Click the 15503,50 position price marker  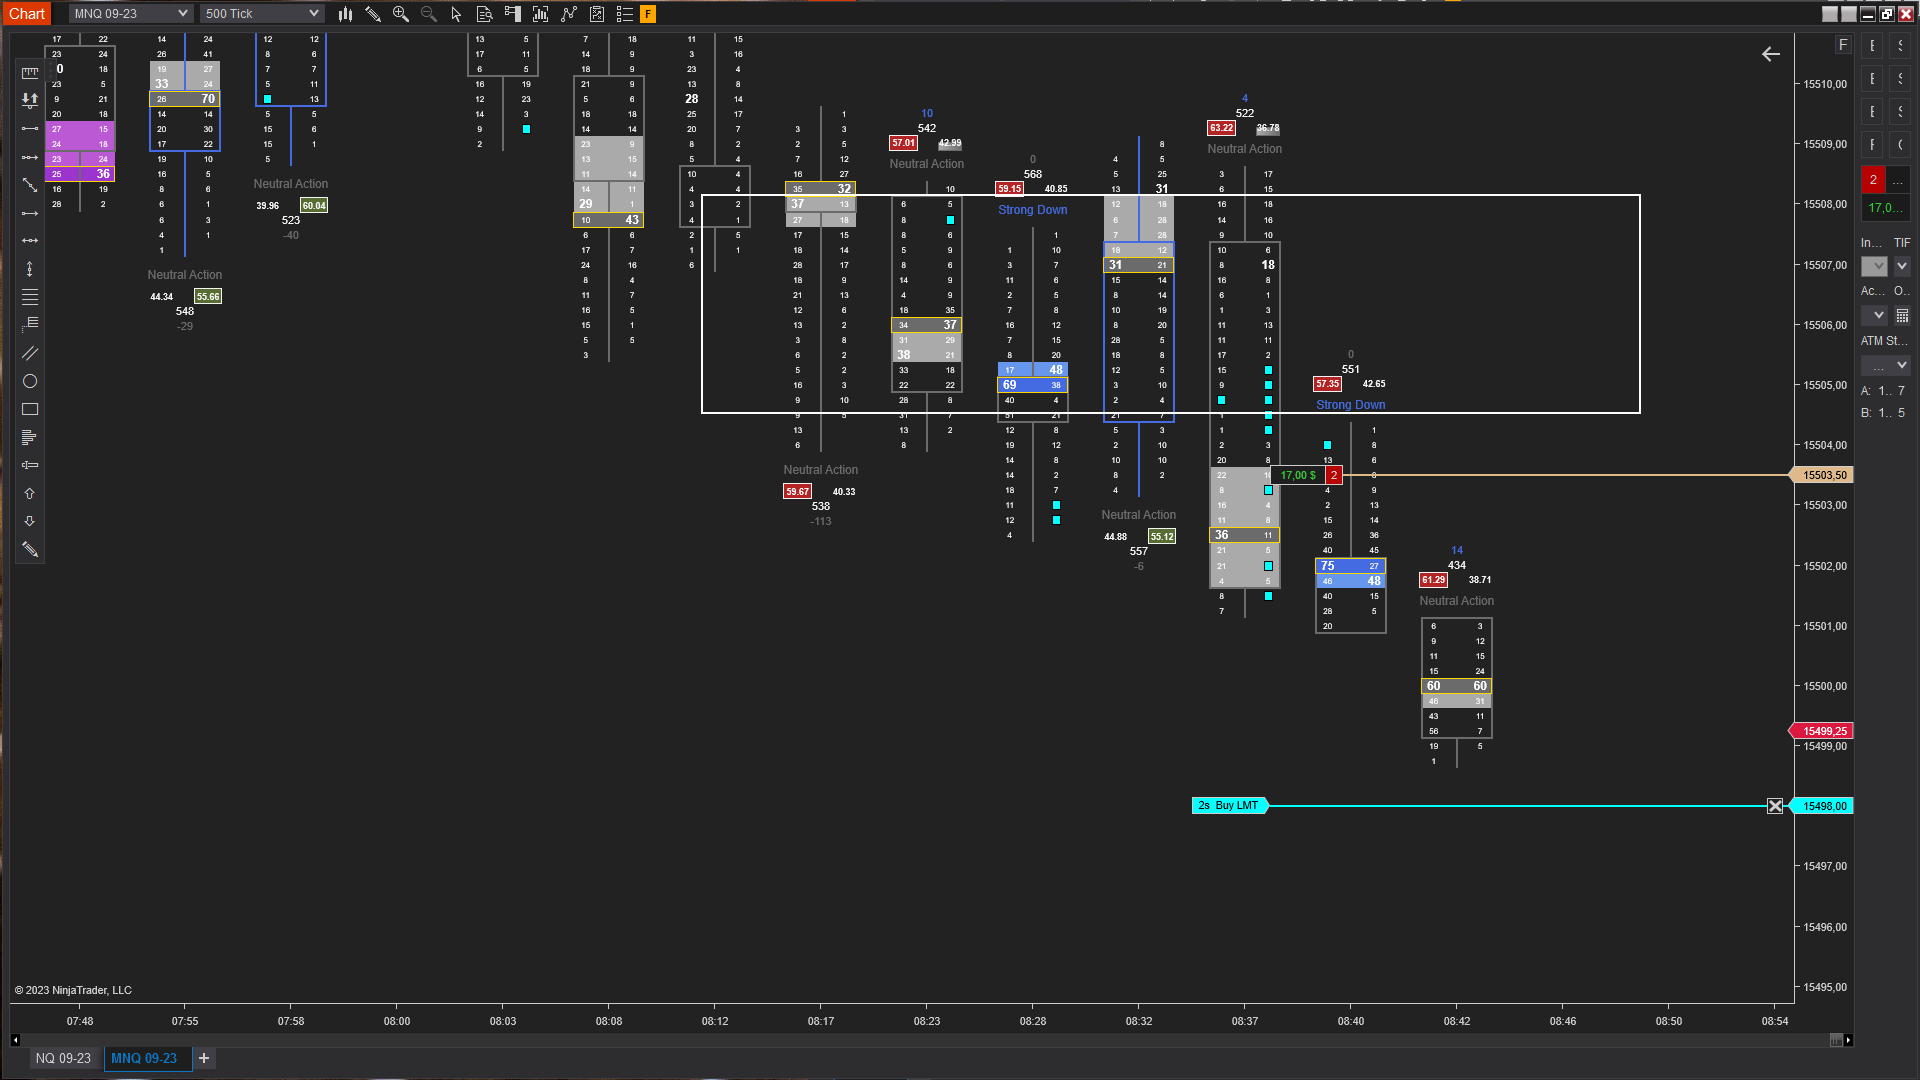pos(1823,475)
